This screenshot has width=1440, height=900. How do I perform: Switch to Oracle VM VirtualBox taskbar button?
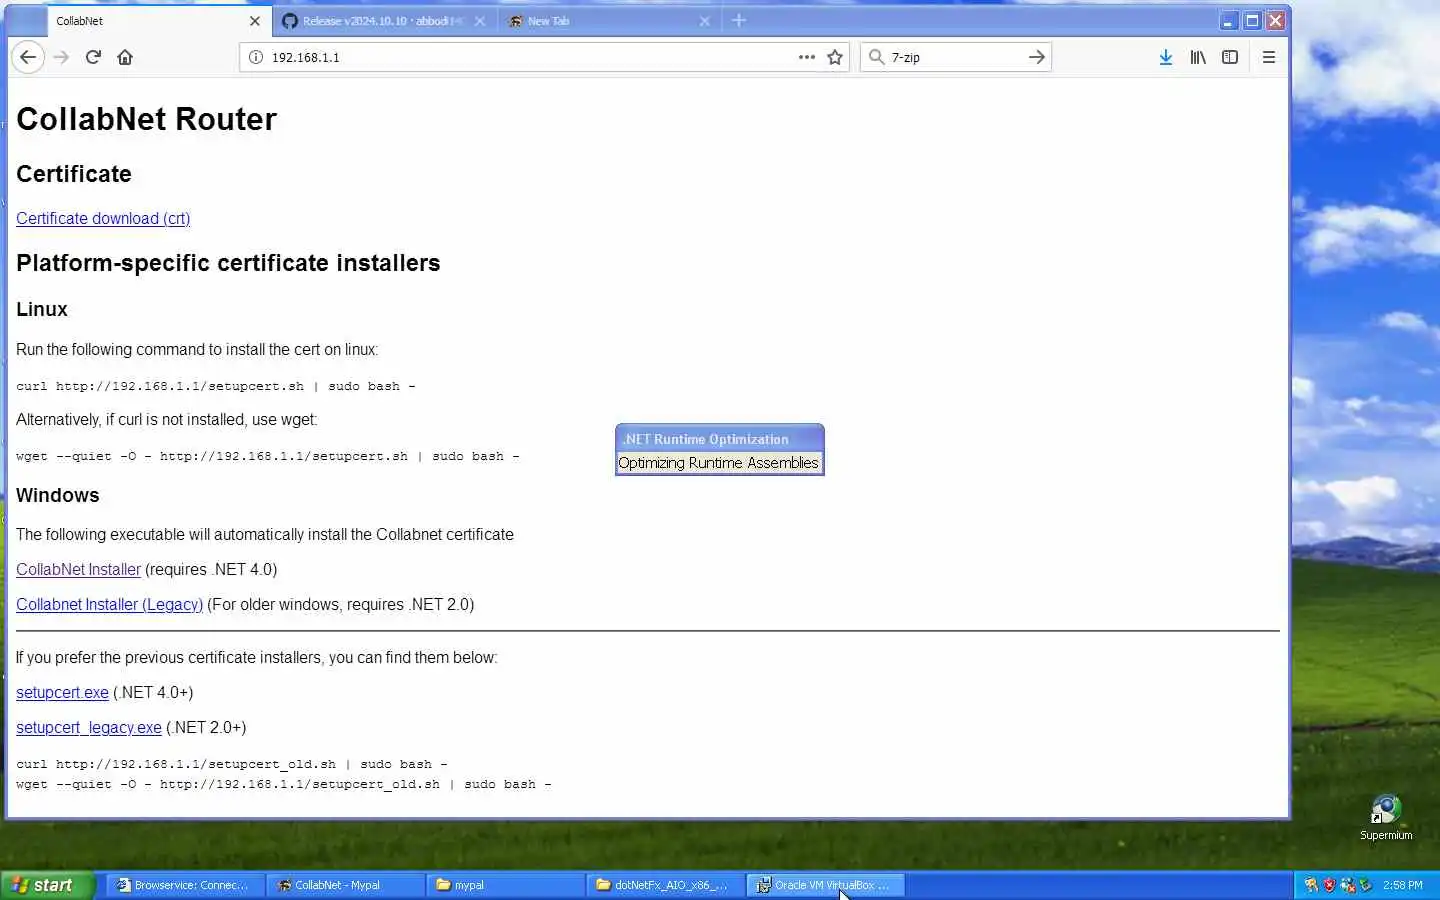825,885
